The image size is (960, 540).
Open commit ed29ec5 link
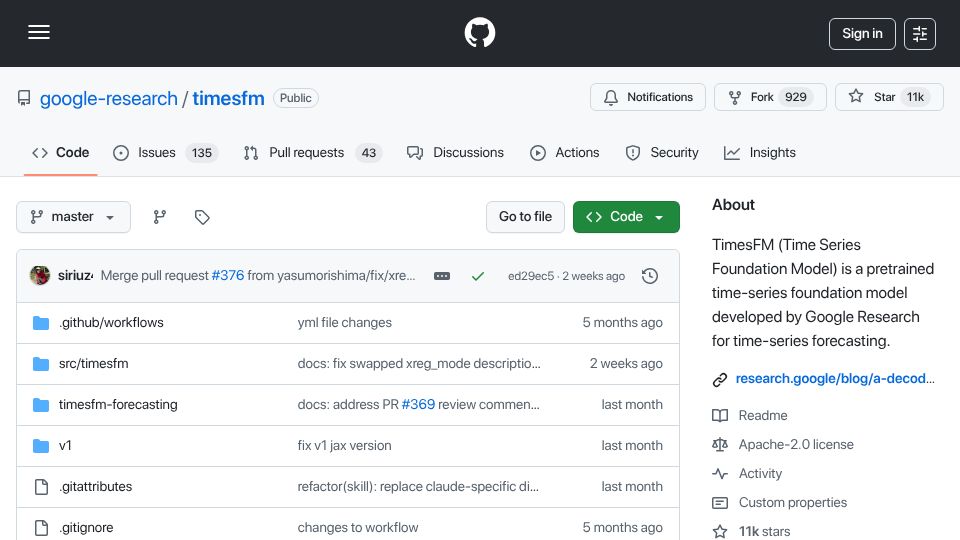pos(531,276)
